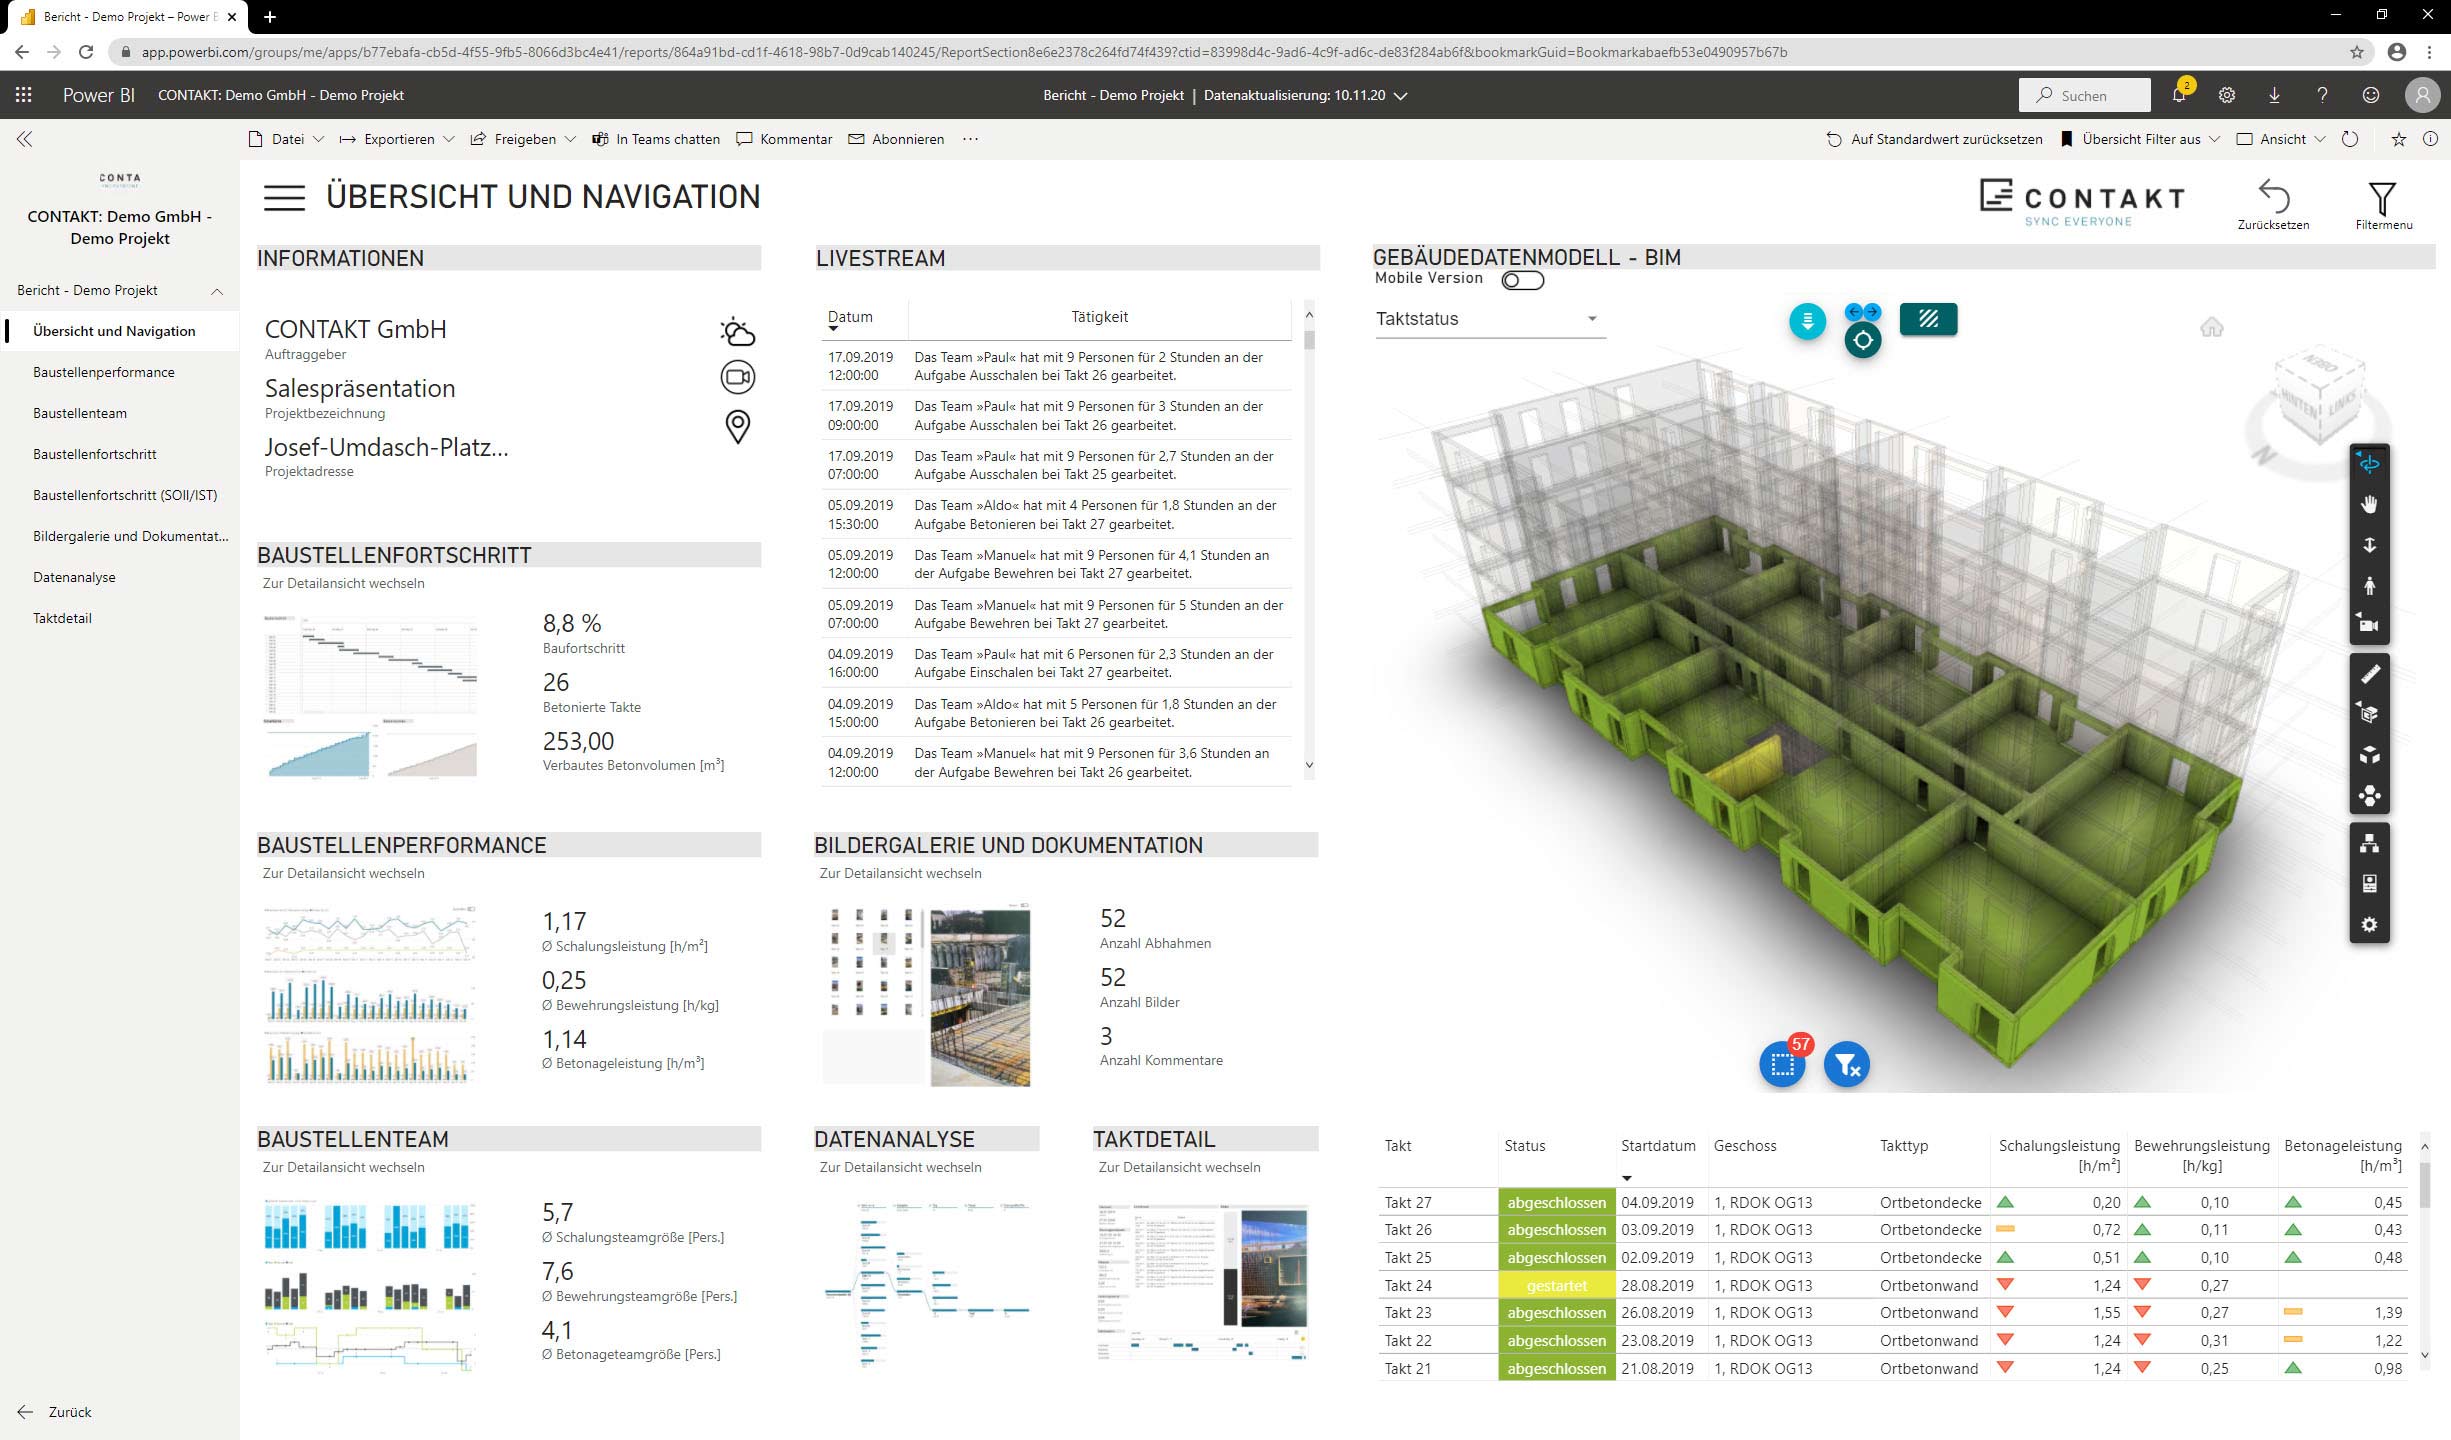Open BIM viewer settings gear
The image size is (2451, 1440).
[2369, 925]
